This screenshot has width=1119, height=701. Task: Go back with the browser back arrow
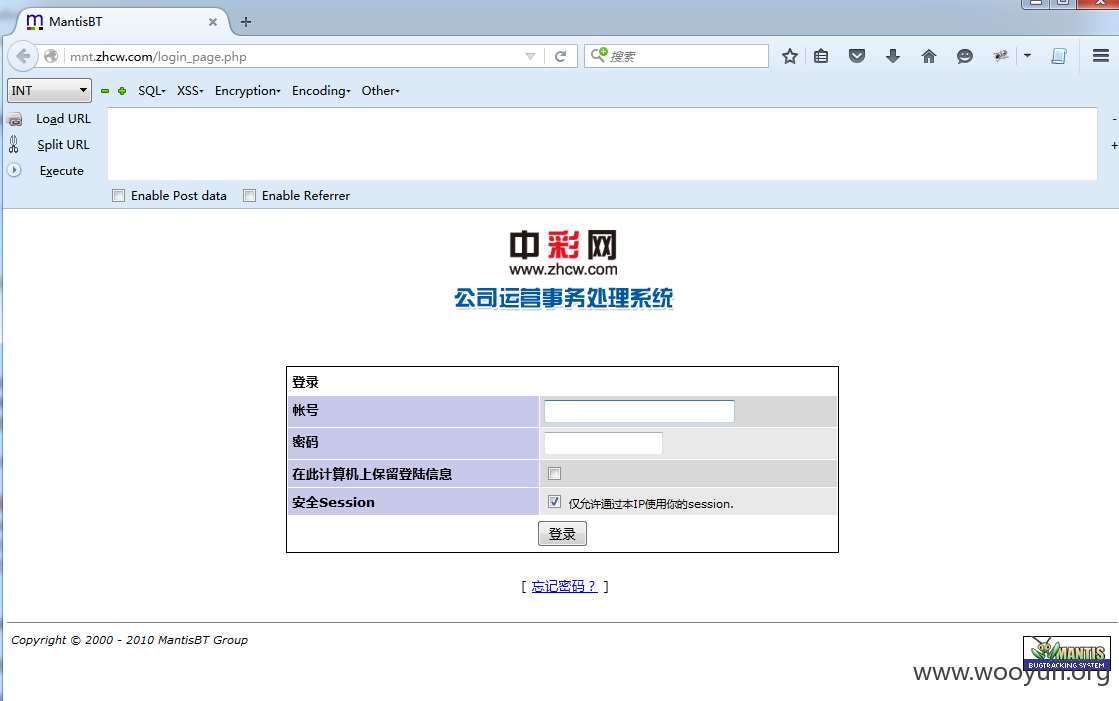click(23, 56)
